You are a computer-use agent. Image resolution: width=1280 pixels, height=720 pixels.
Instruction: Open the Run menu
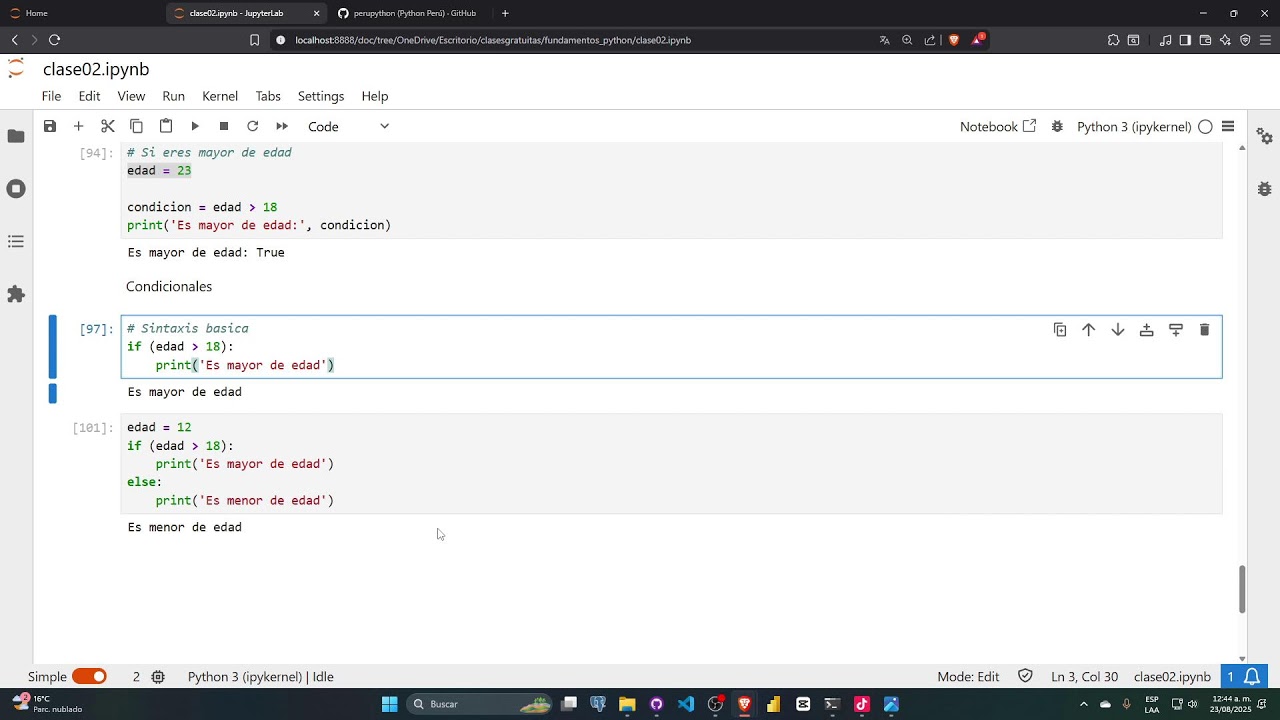tap(173, 96)
